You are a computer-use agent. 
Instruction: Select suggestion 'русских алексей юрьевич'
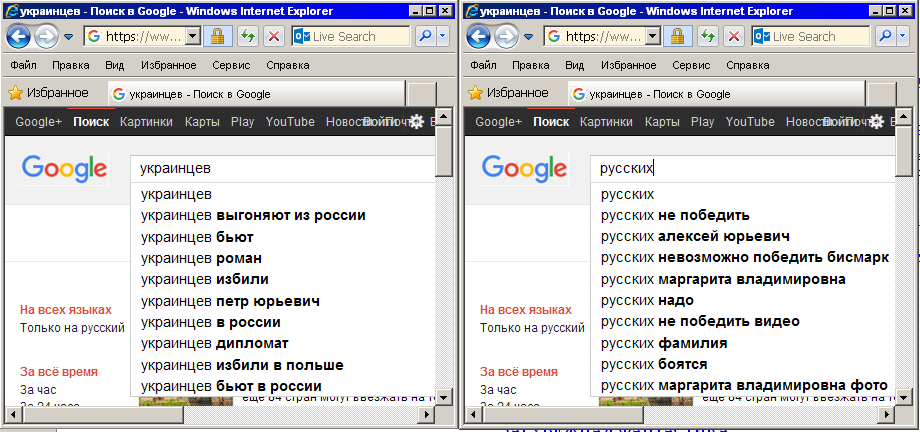[x=743, y=237]
